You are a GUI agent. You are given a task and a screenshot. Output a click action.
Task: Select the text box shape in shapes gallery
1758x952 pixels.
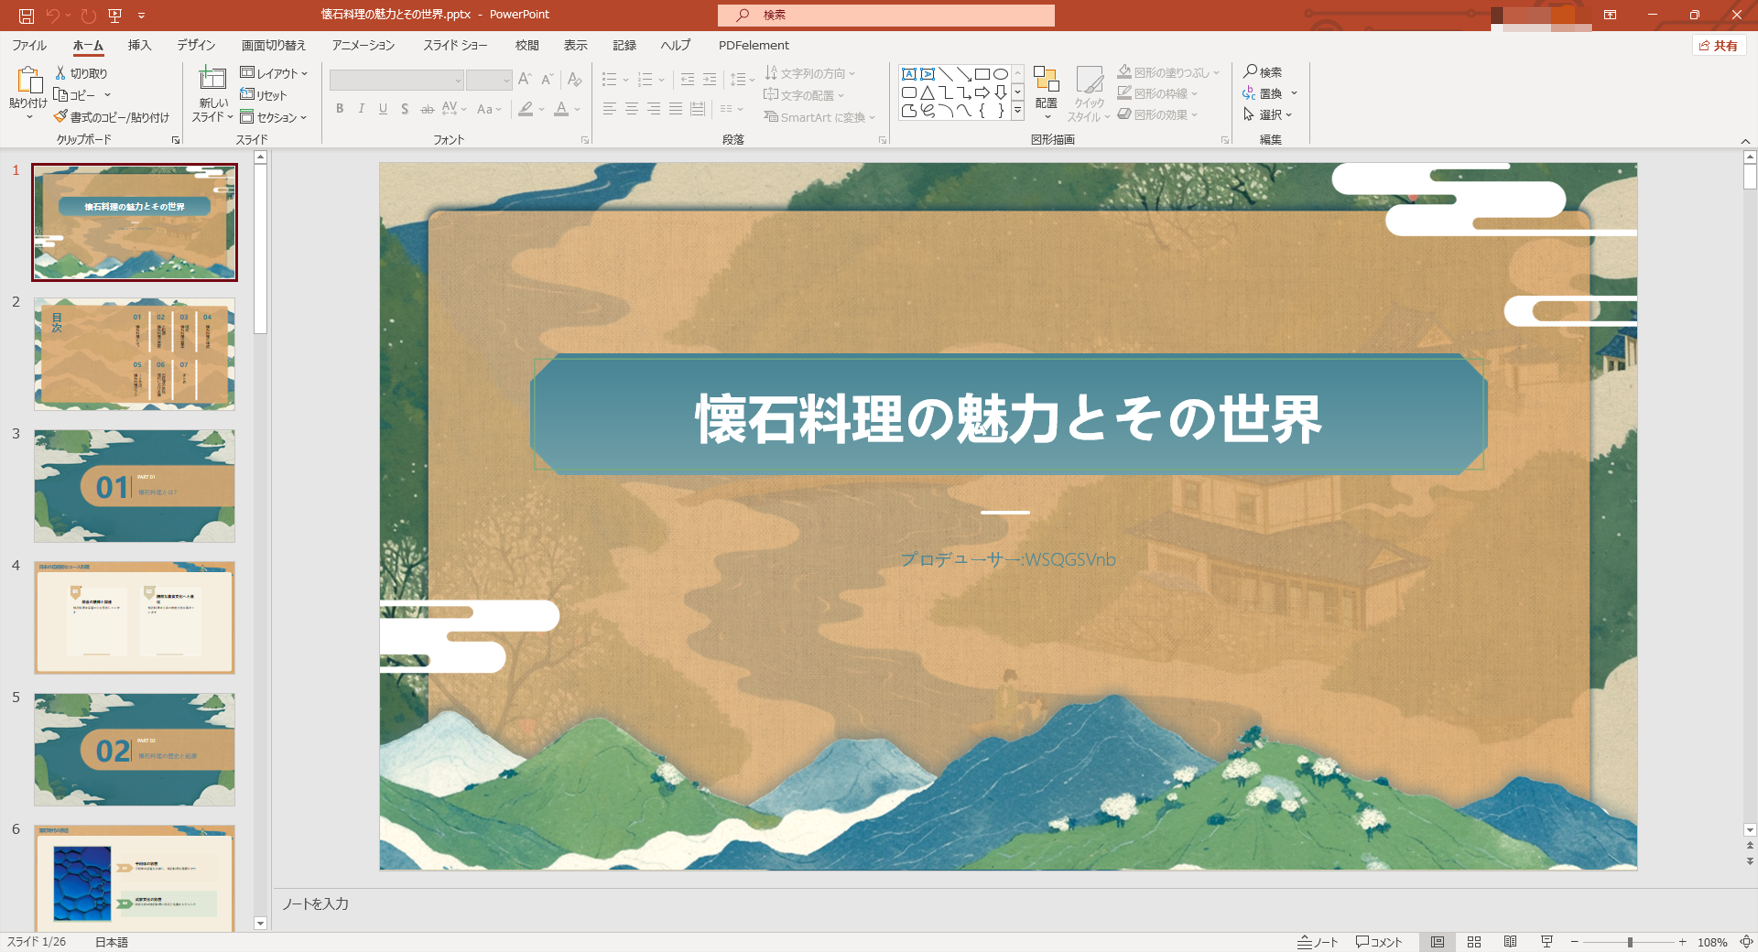pos(908,74)
